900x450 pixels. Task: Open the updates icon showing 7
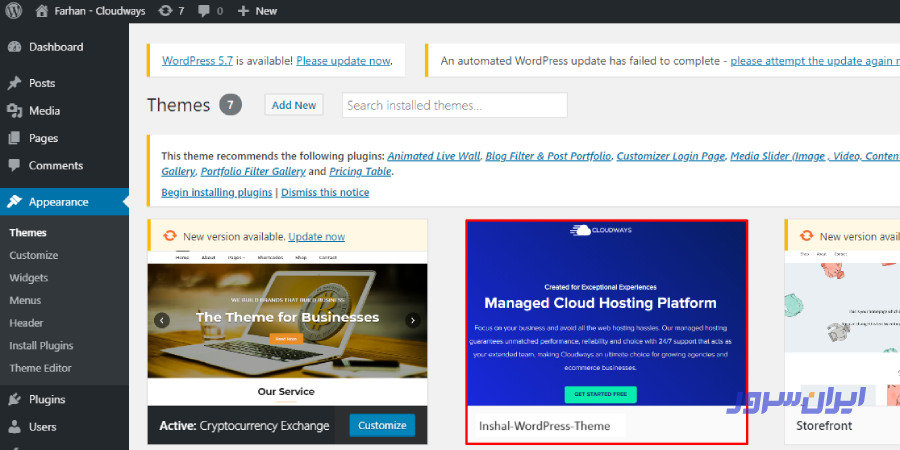[x=166, y=11]
